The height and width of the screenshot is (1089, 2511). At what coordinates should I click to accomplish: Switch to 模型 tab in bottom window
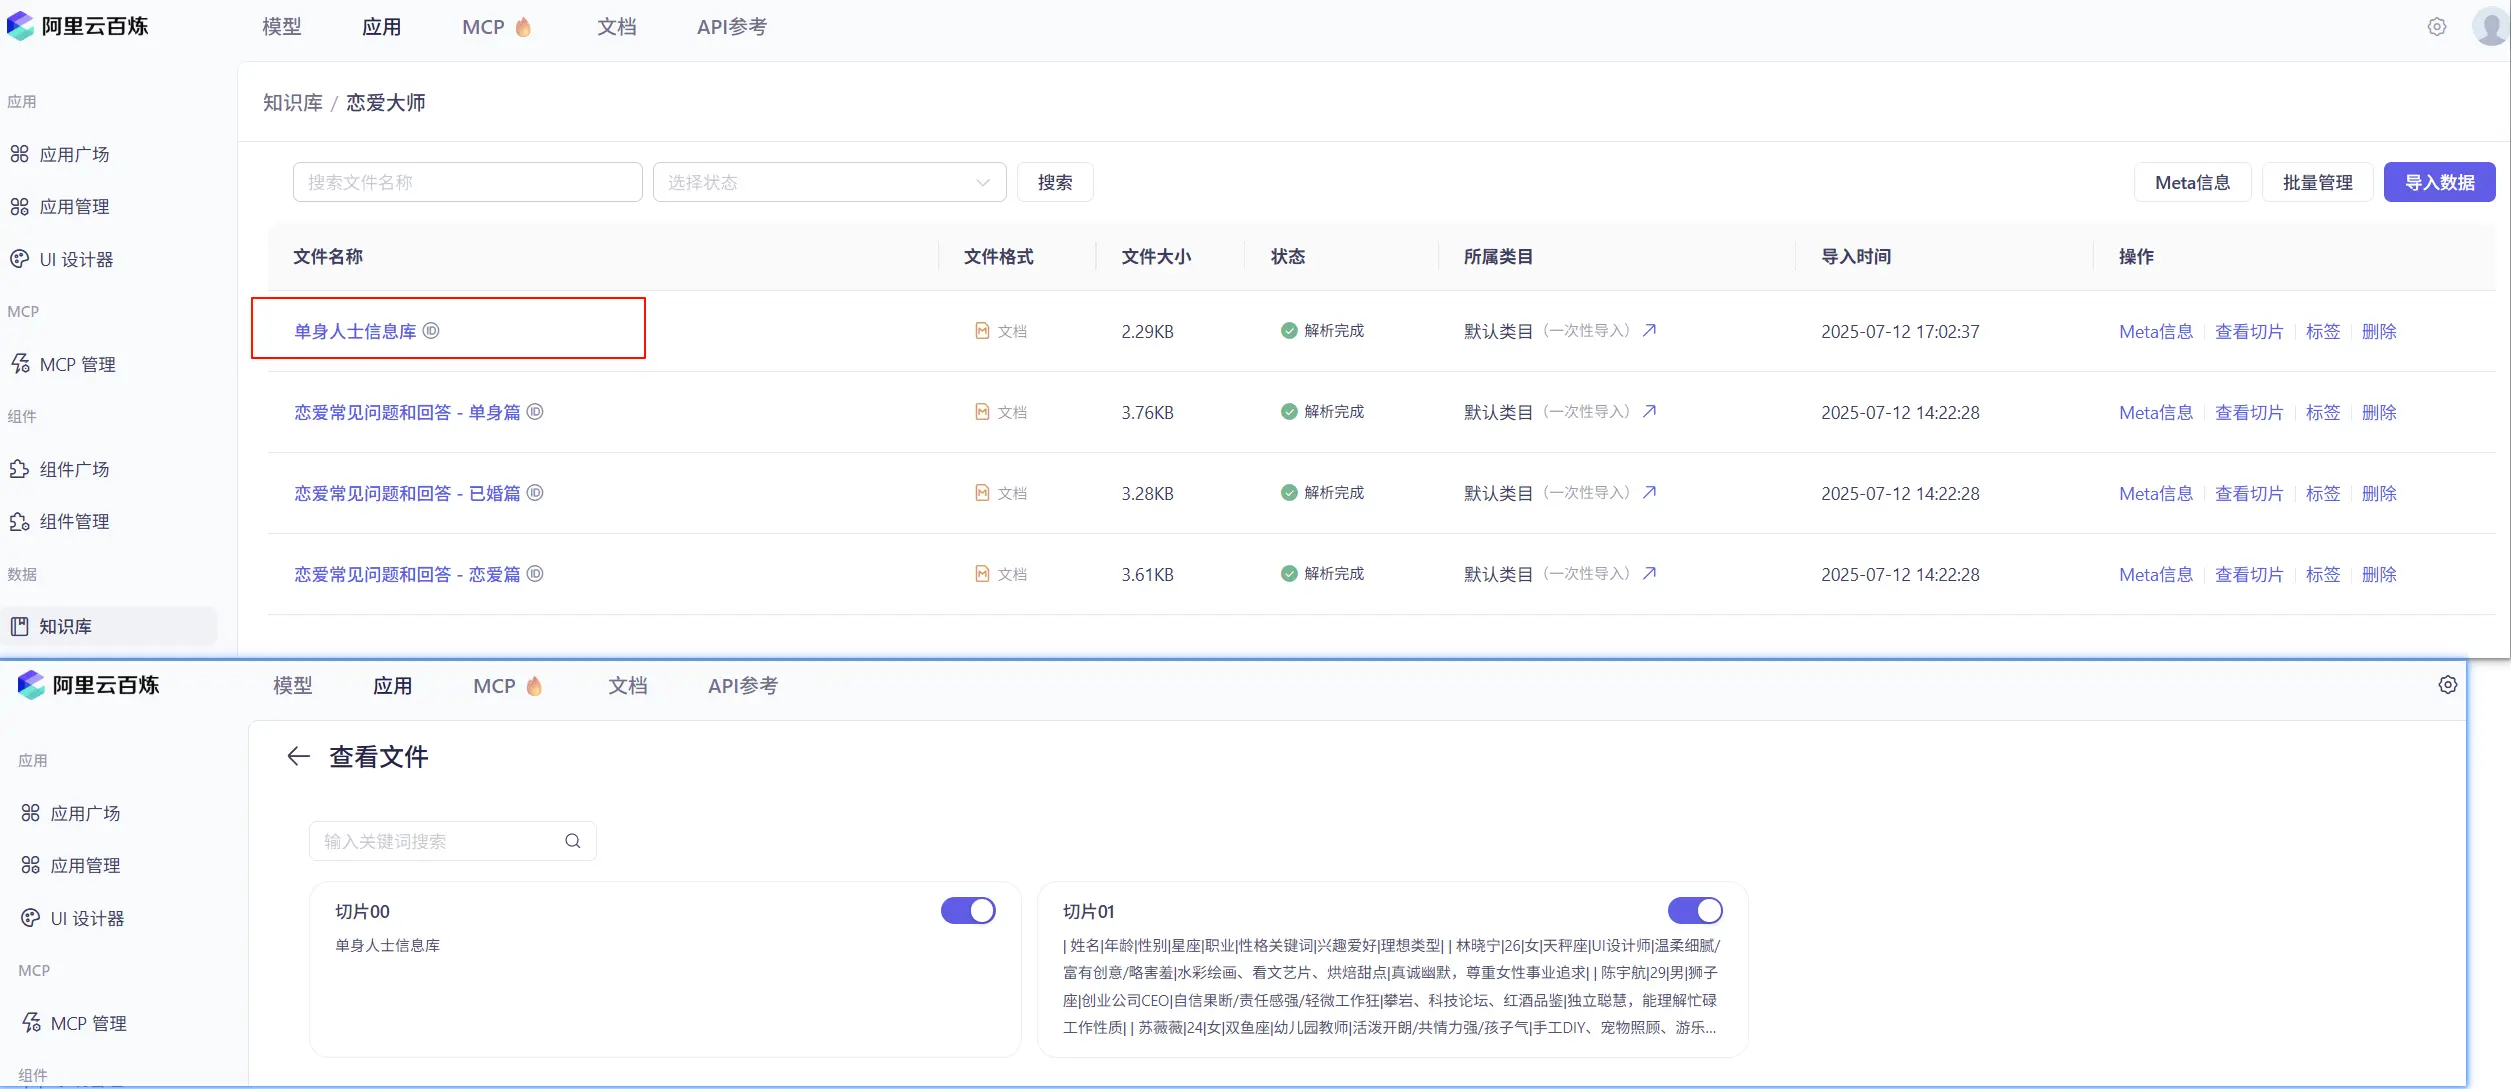(x=293, y=686)
